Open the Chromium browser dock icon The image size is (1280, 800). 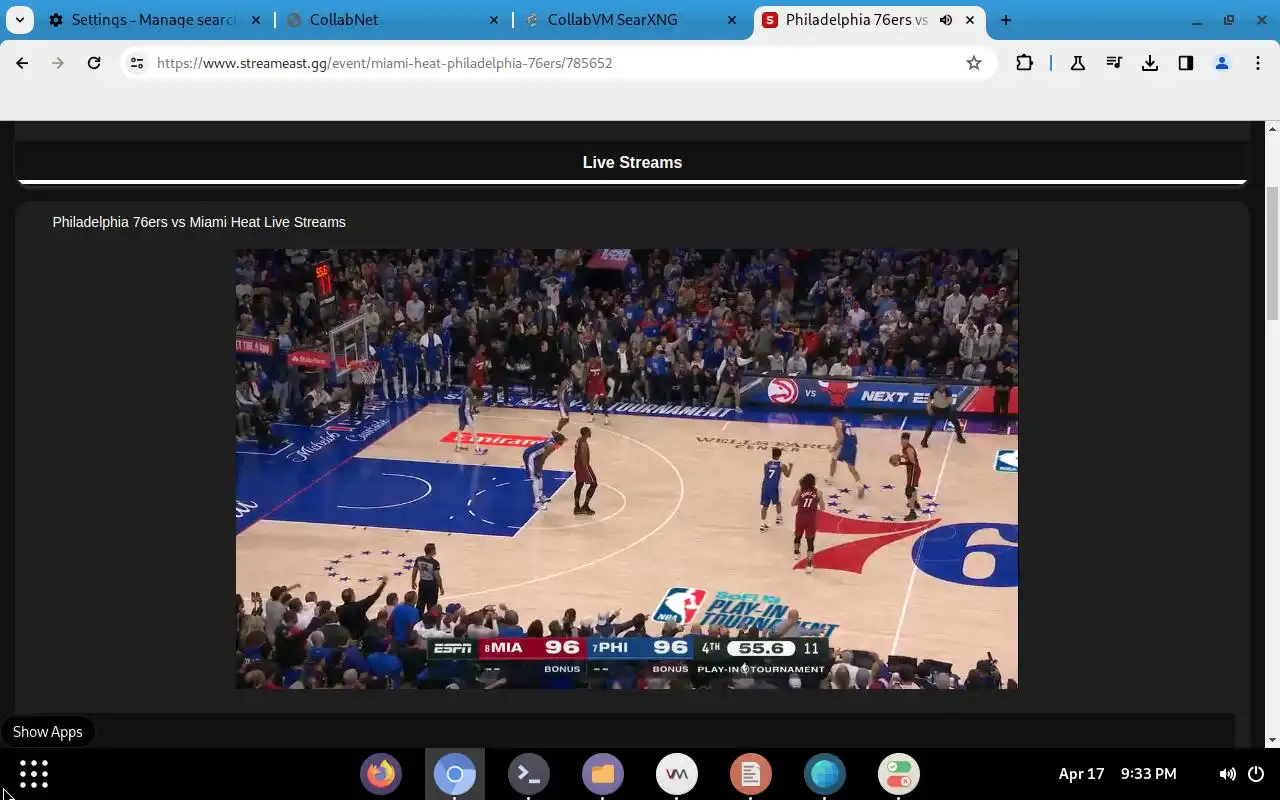click(455, 774)
